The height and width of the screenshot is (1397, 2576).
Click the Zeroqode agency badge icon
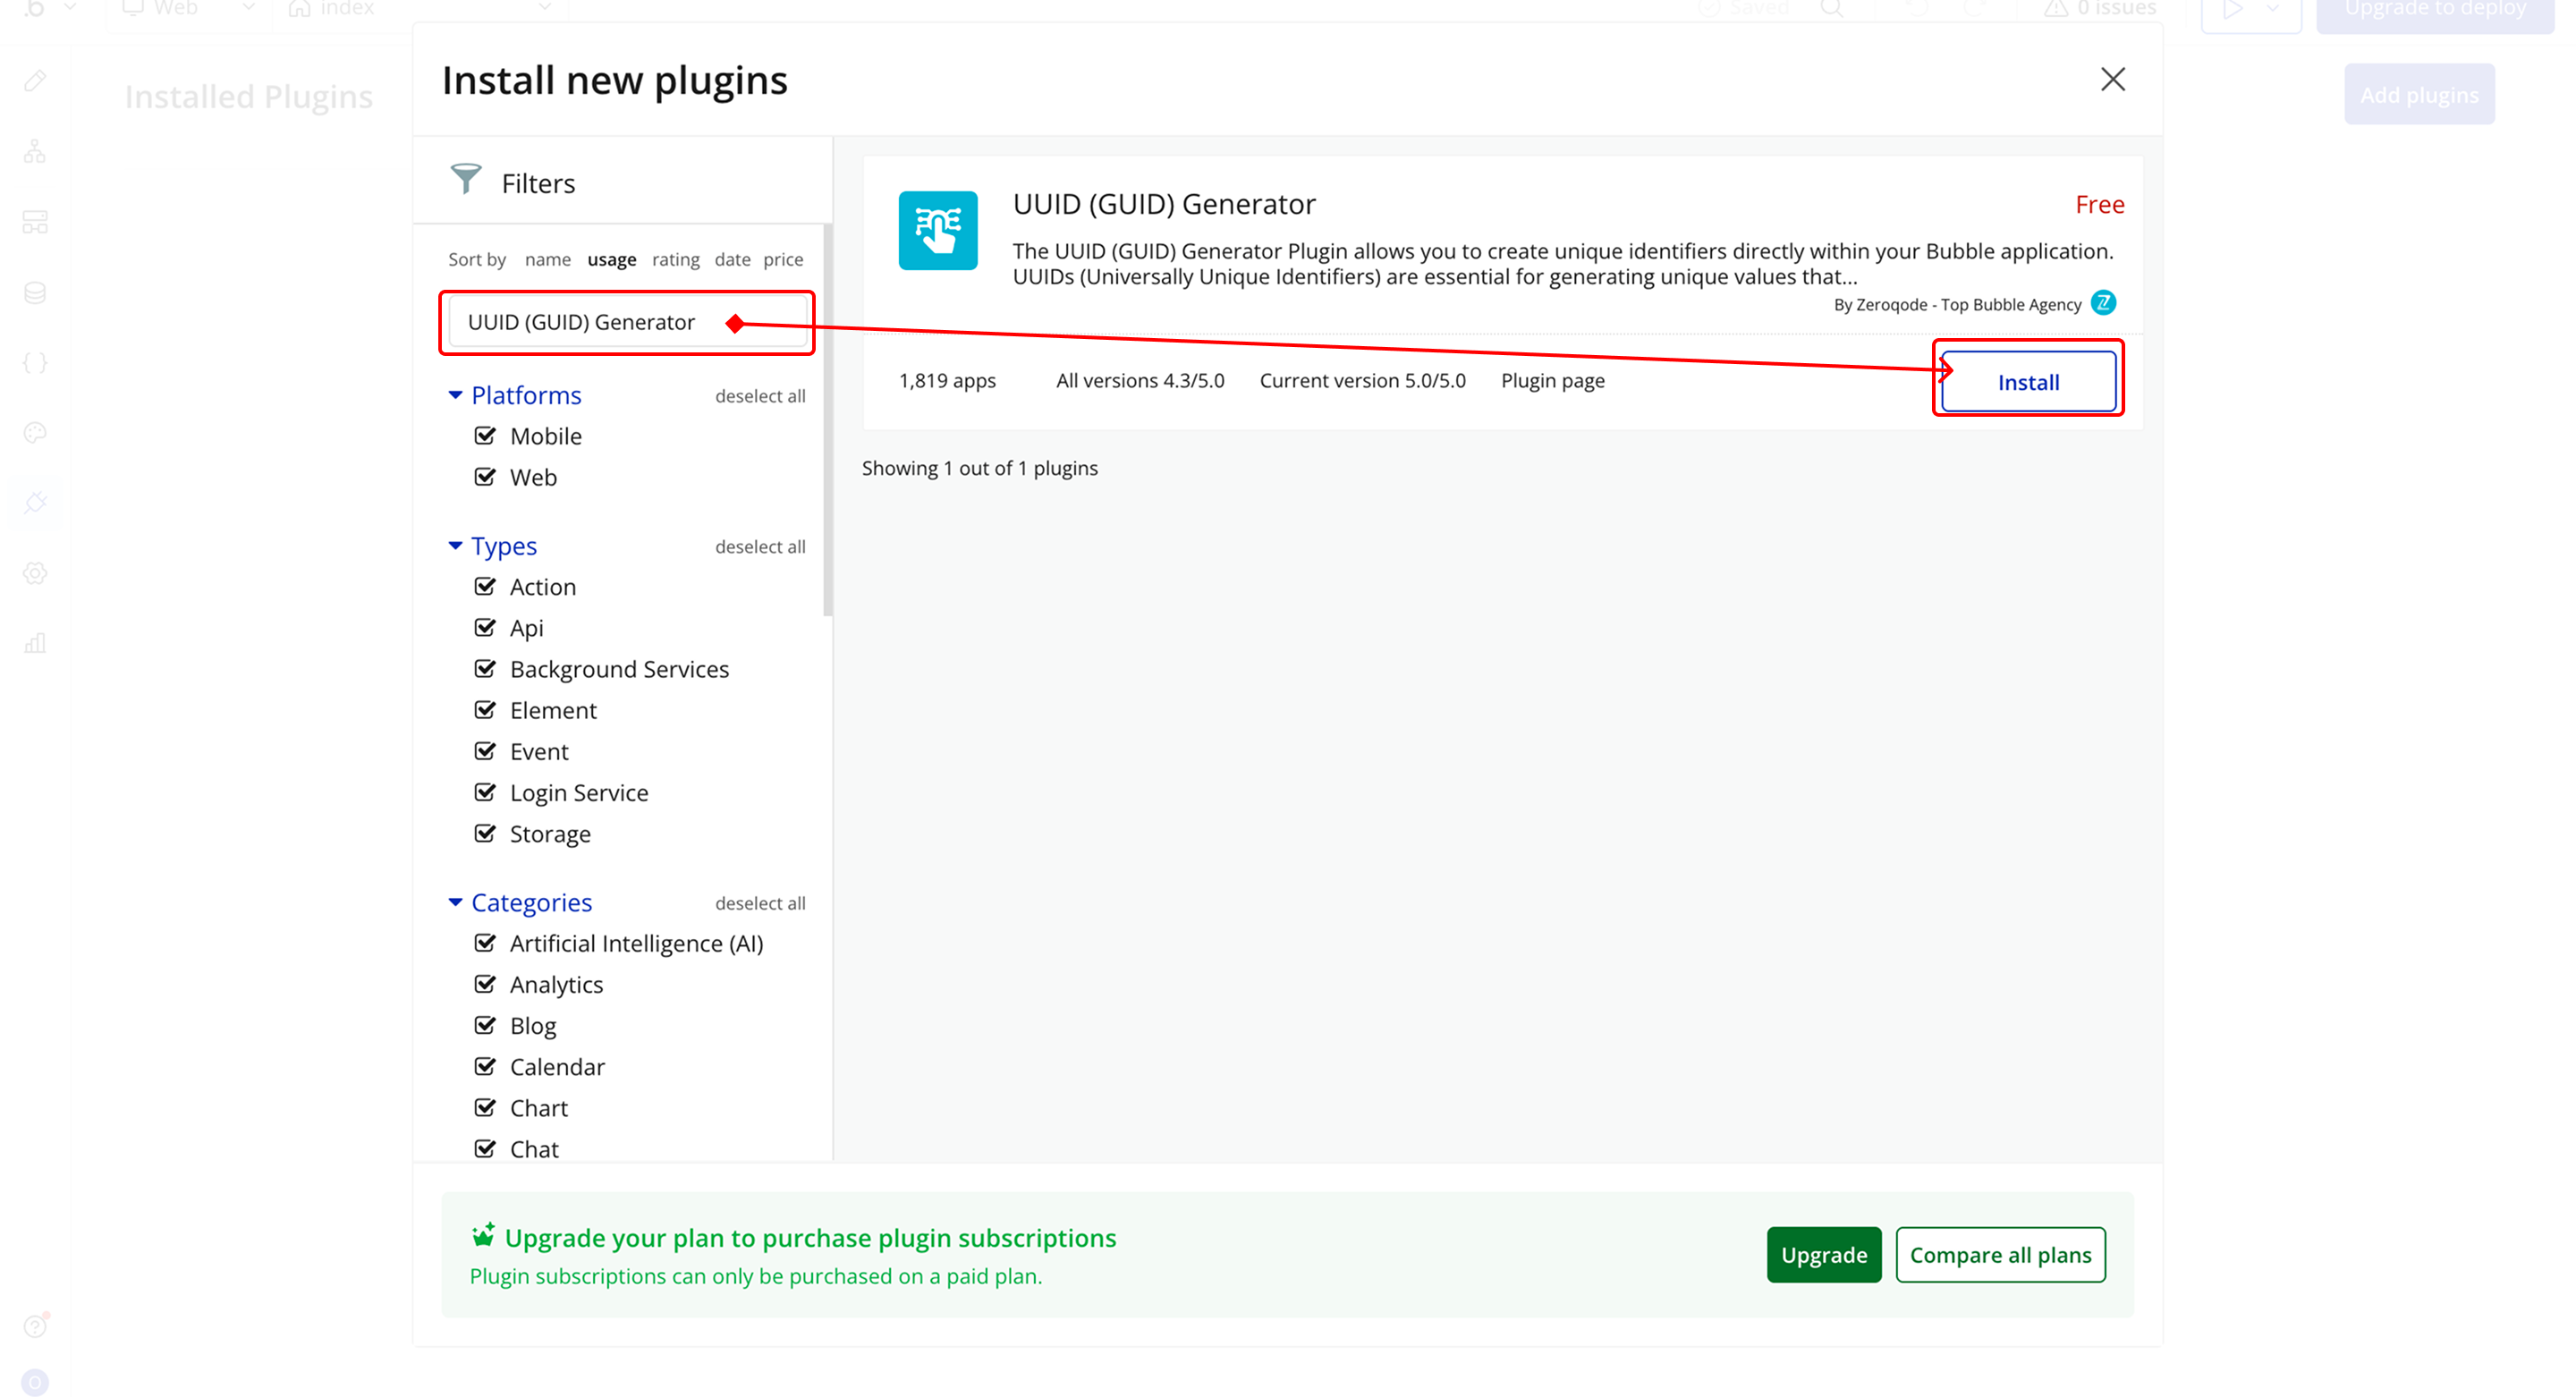(x=2103, y=302)
